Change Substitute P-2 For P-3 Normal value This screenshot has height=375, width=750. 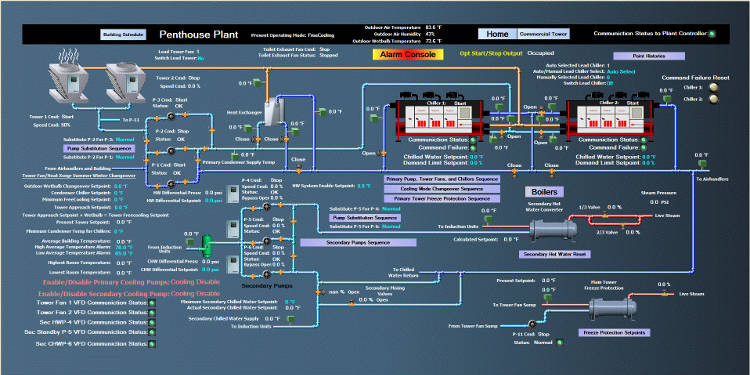pos(125,140)
